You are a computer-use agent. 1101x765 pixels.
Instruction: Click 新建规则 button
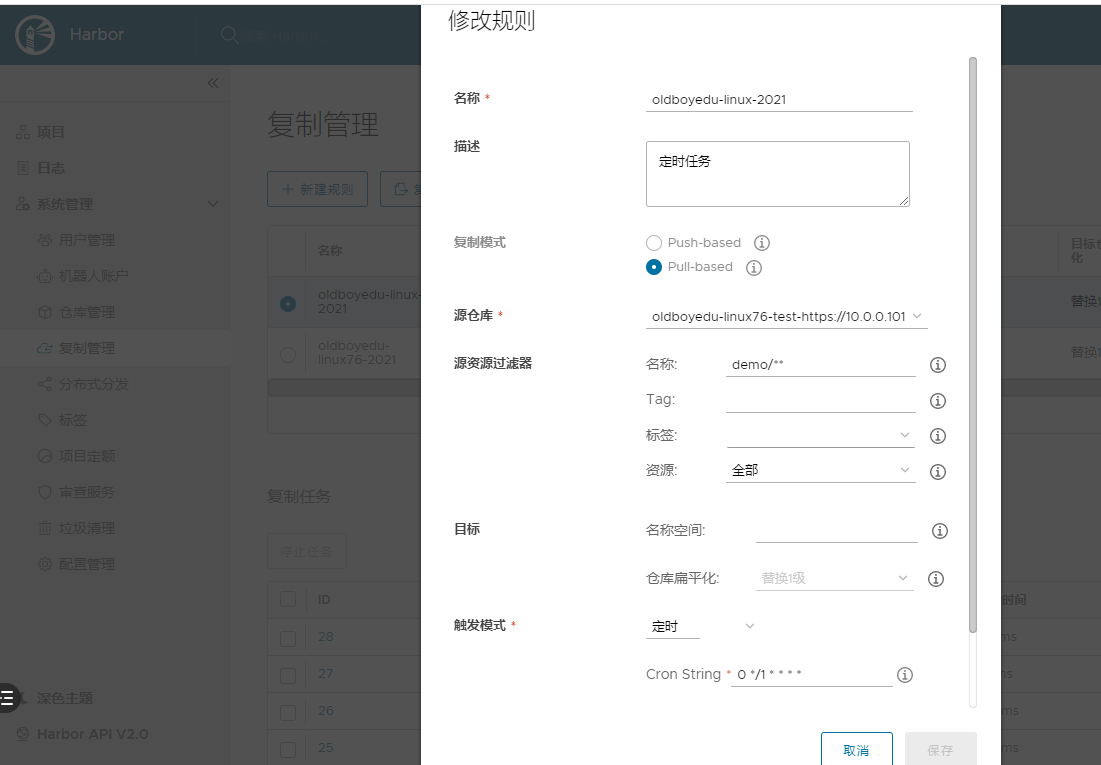[x=317, y=189]
